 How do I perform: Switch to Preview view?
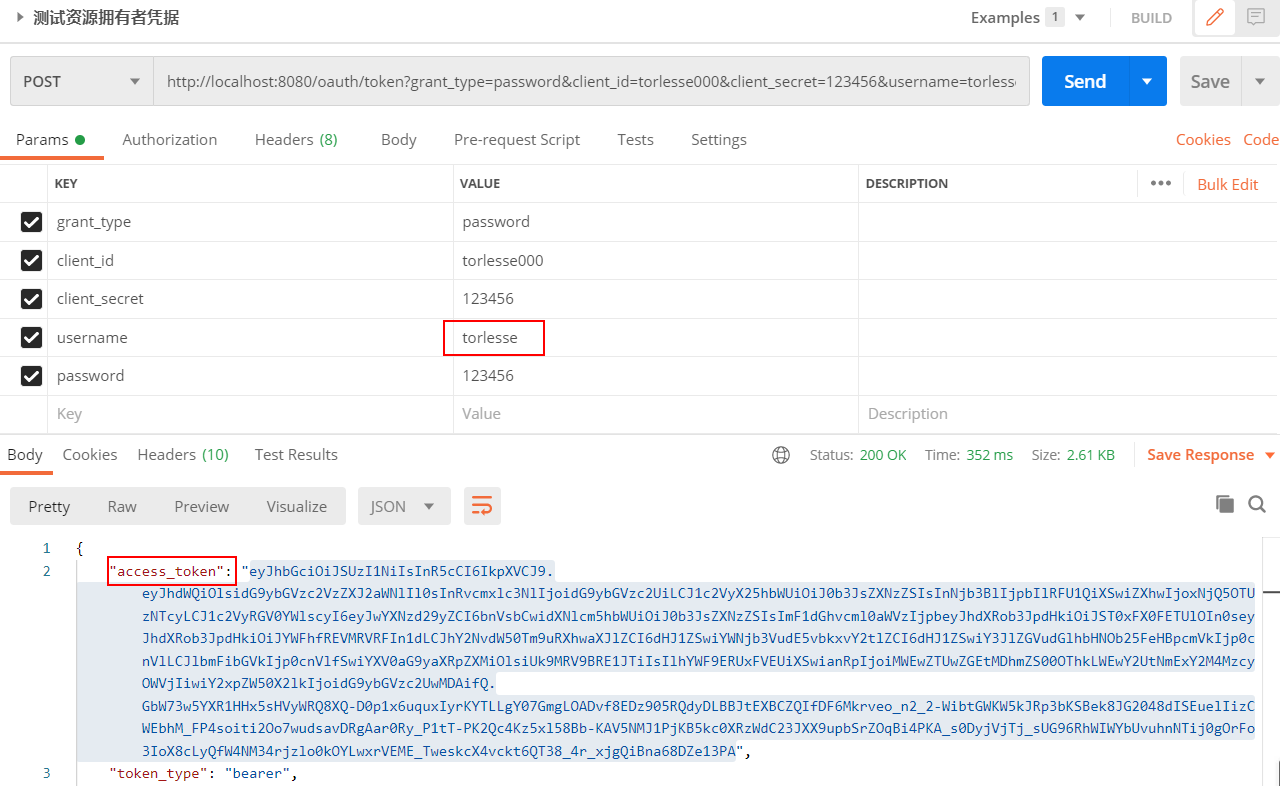pos(202,506)
